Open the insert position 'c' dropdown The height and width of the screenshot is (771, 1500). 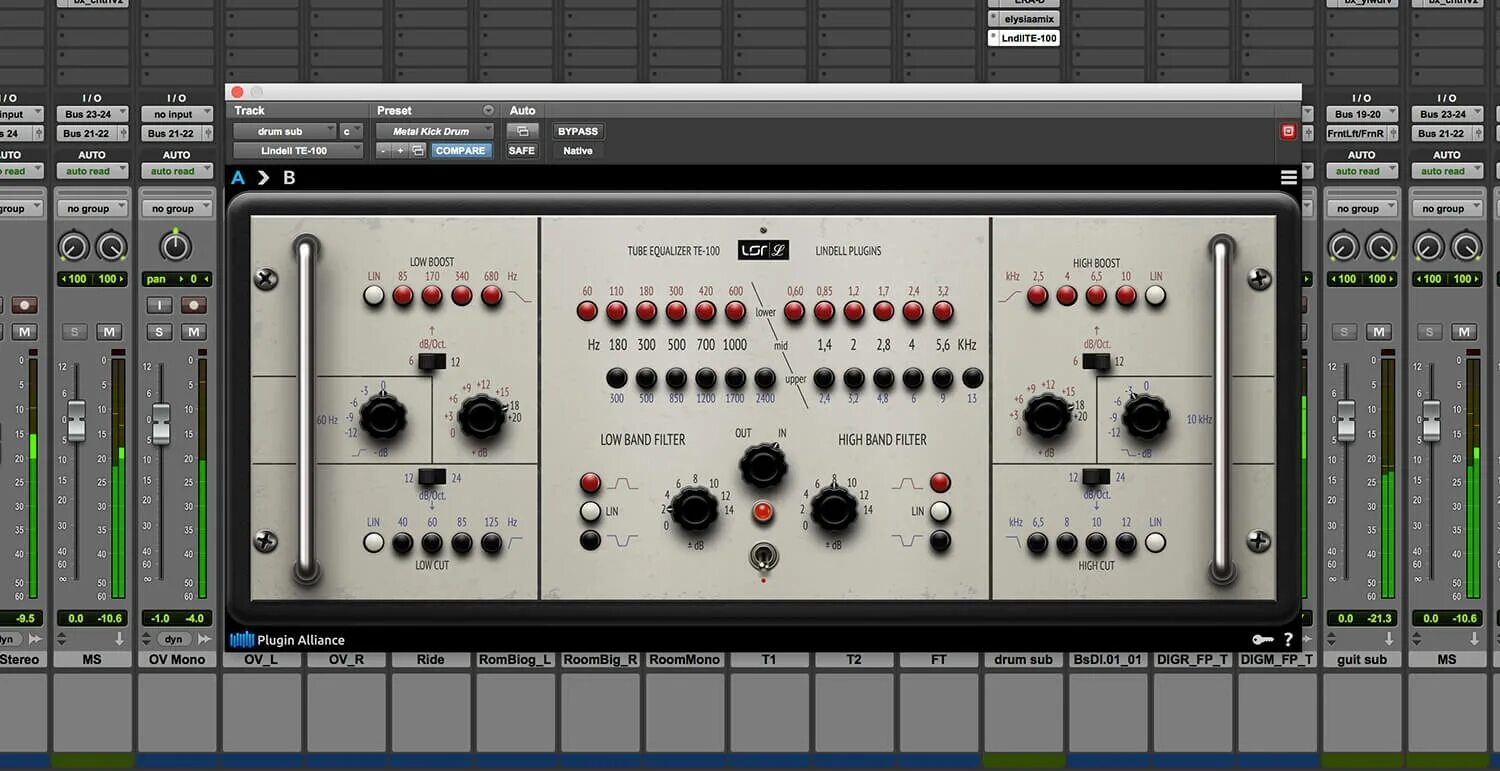351,131
